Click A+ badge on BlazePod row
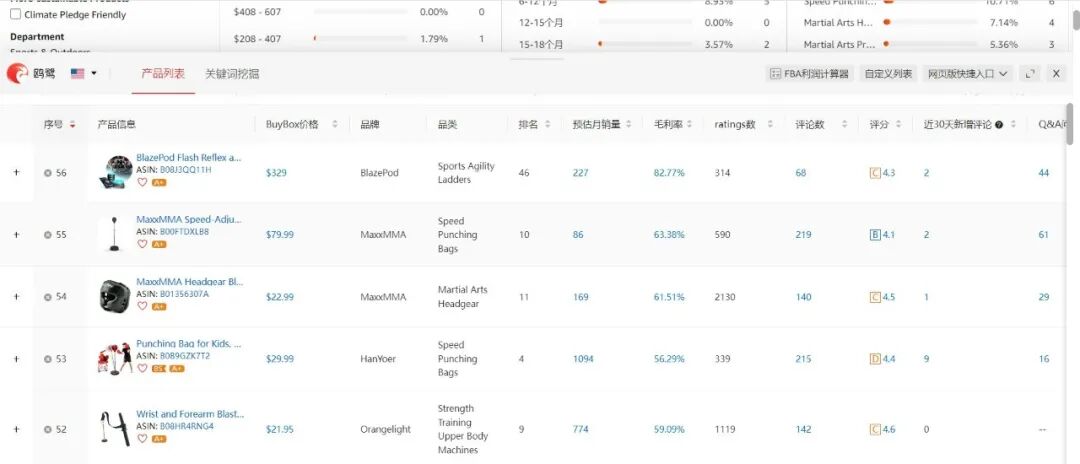This screenshot has height=464, width=1080. [159, 182]
